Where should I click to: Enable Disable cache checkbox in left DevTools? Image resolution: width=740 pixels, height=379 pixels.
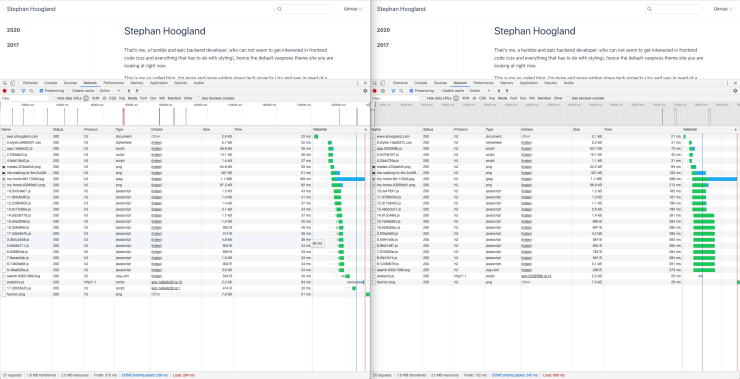coord(69,91)
